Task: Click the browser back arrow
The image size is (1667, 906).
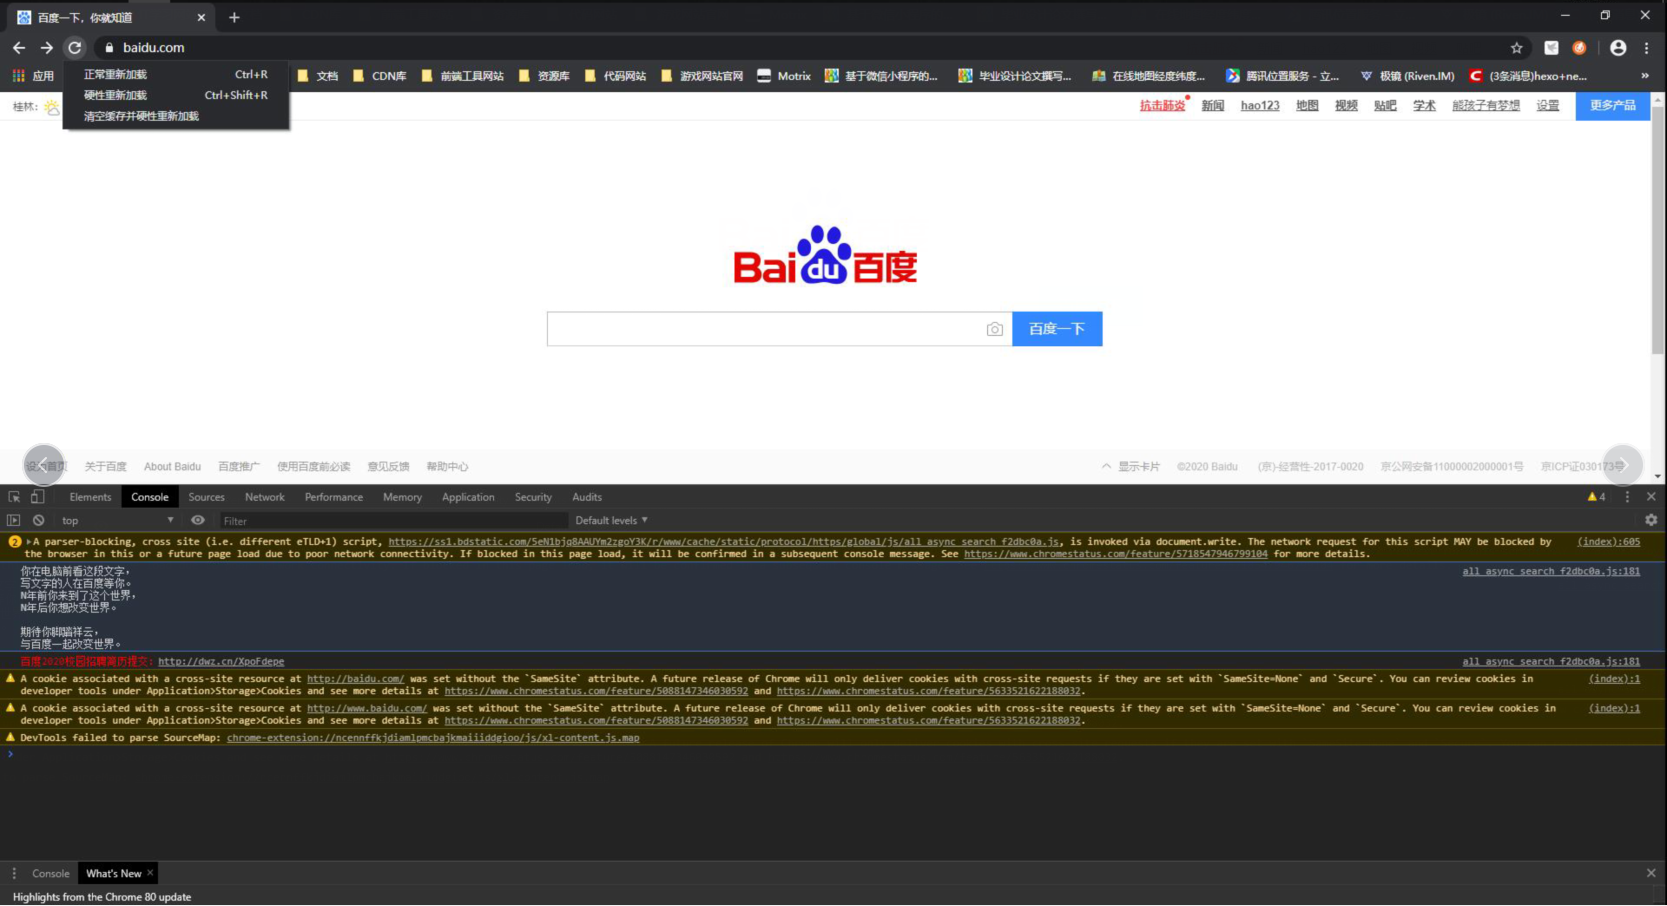Action: (x=19, y=47)
